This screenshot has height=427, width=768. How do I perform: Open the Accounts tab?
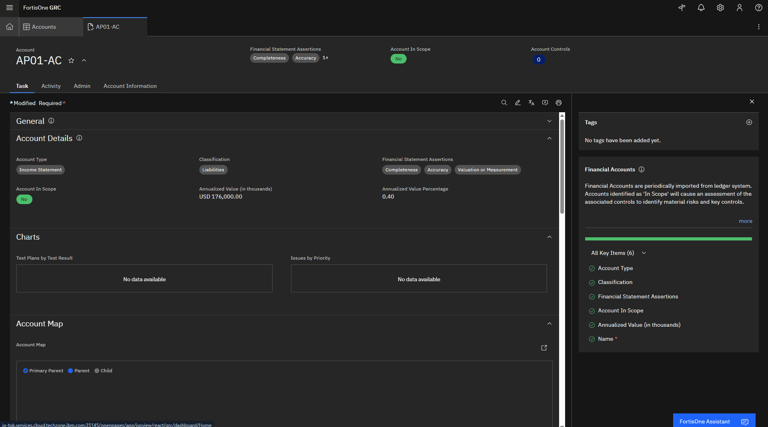50,27
